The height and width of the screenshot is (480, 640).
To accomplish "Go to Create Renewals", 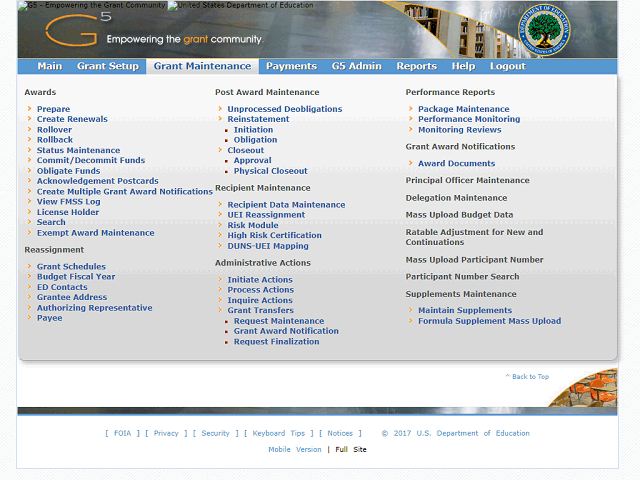I will (72, 119).
